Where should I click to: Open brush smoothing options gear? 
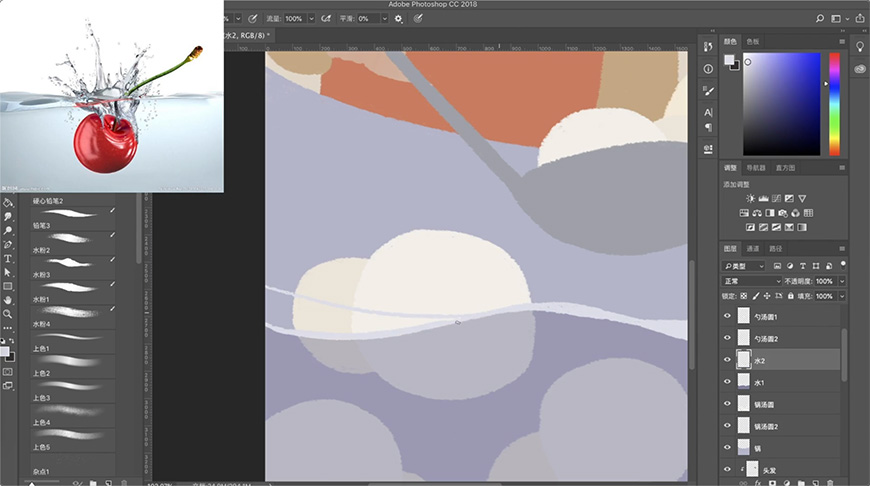[398, 18]
